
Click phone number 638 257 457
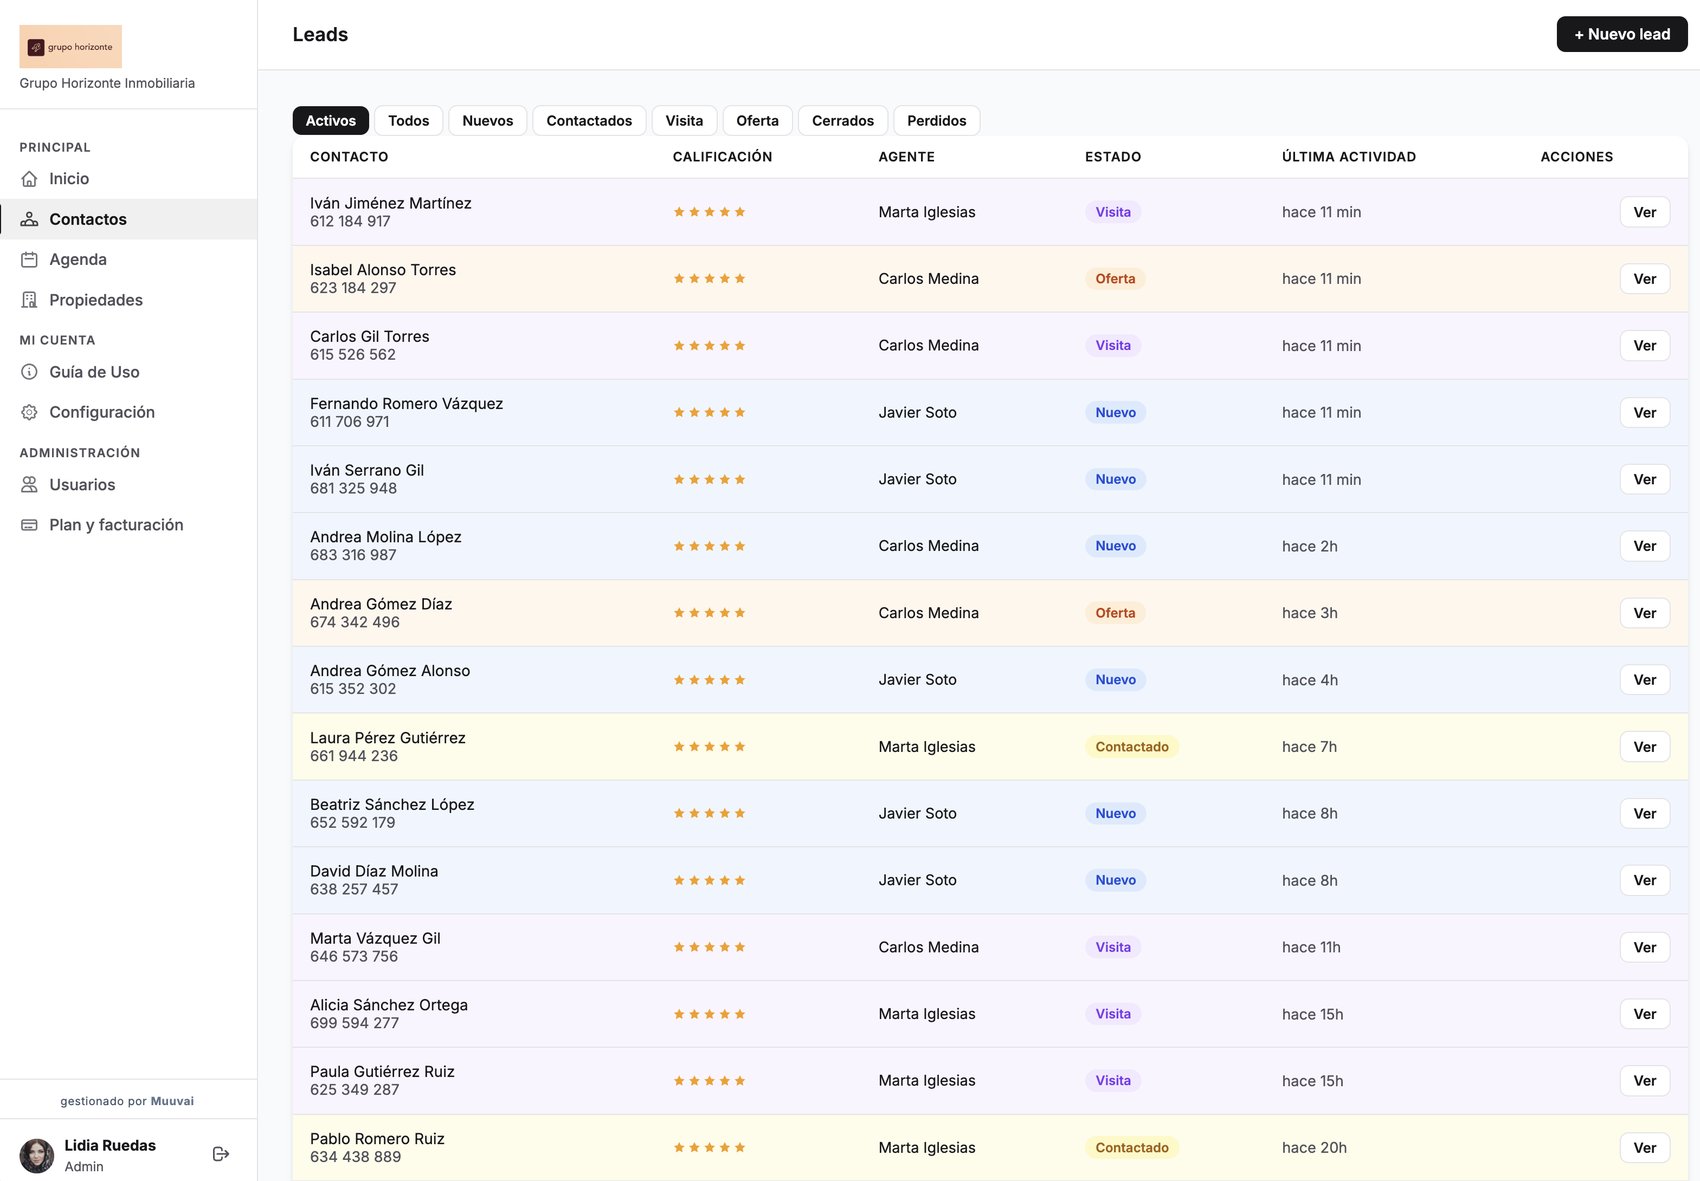pyautogui.click(x=354, y=890)
